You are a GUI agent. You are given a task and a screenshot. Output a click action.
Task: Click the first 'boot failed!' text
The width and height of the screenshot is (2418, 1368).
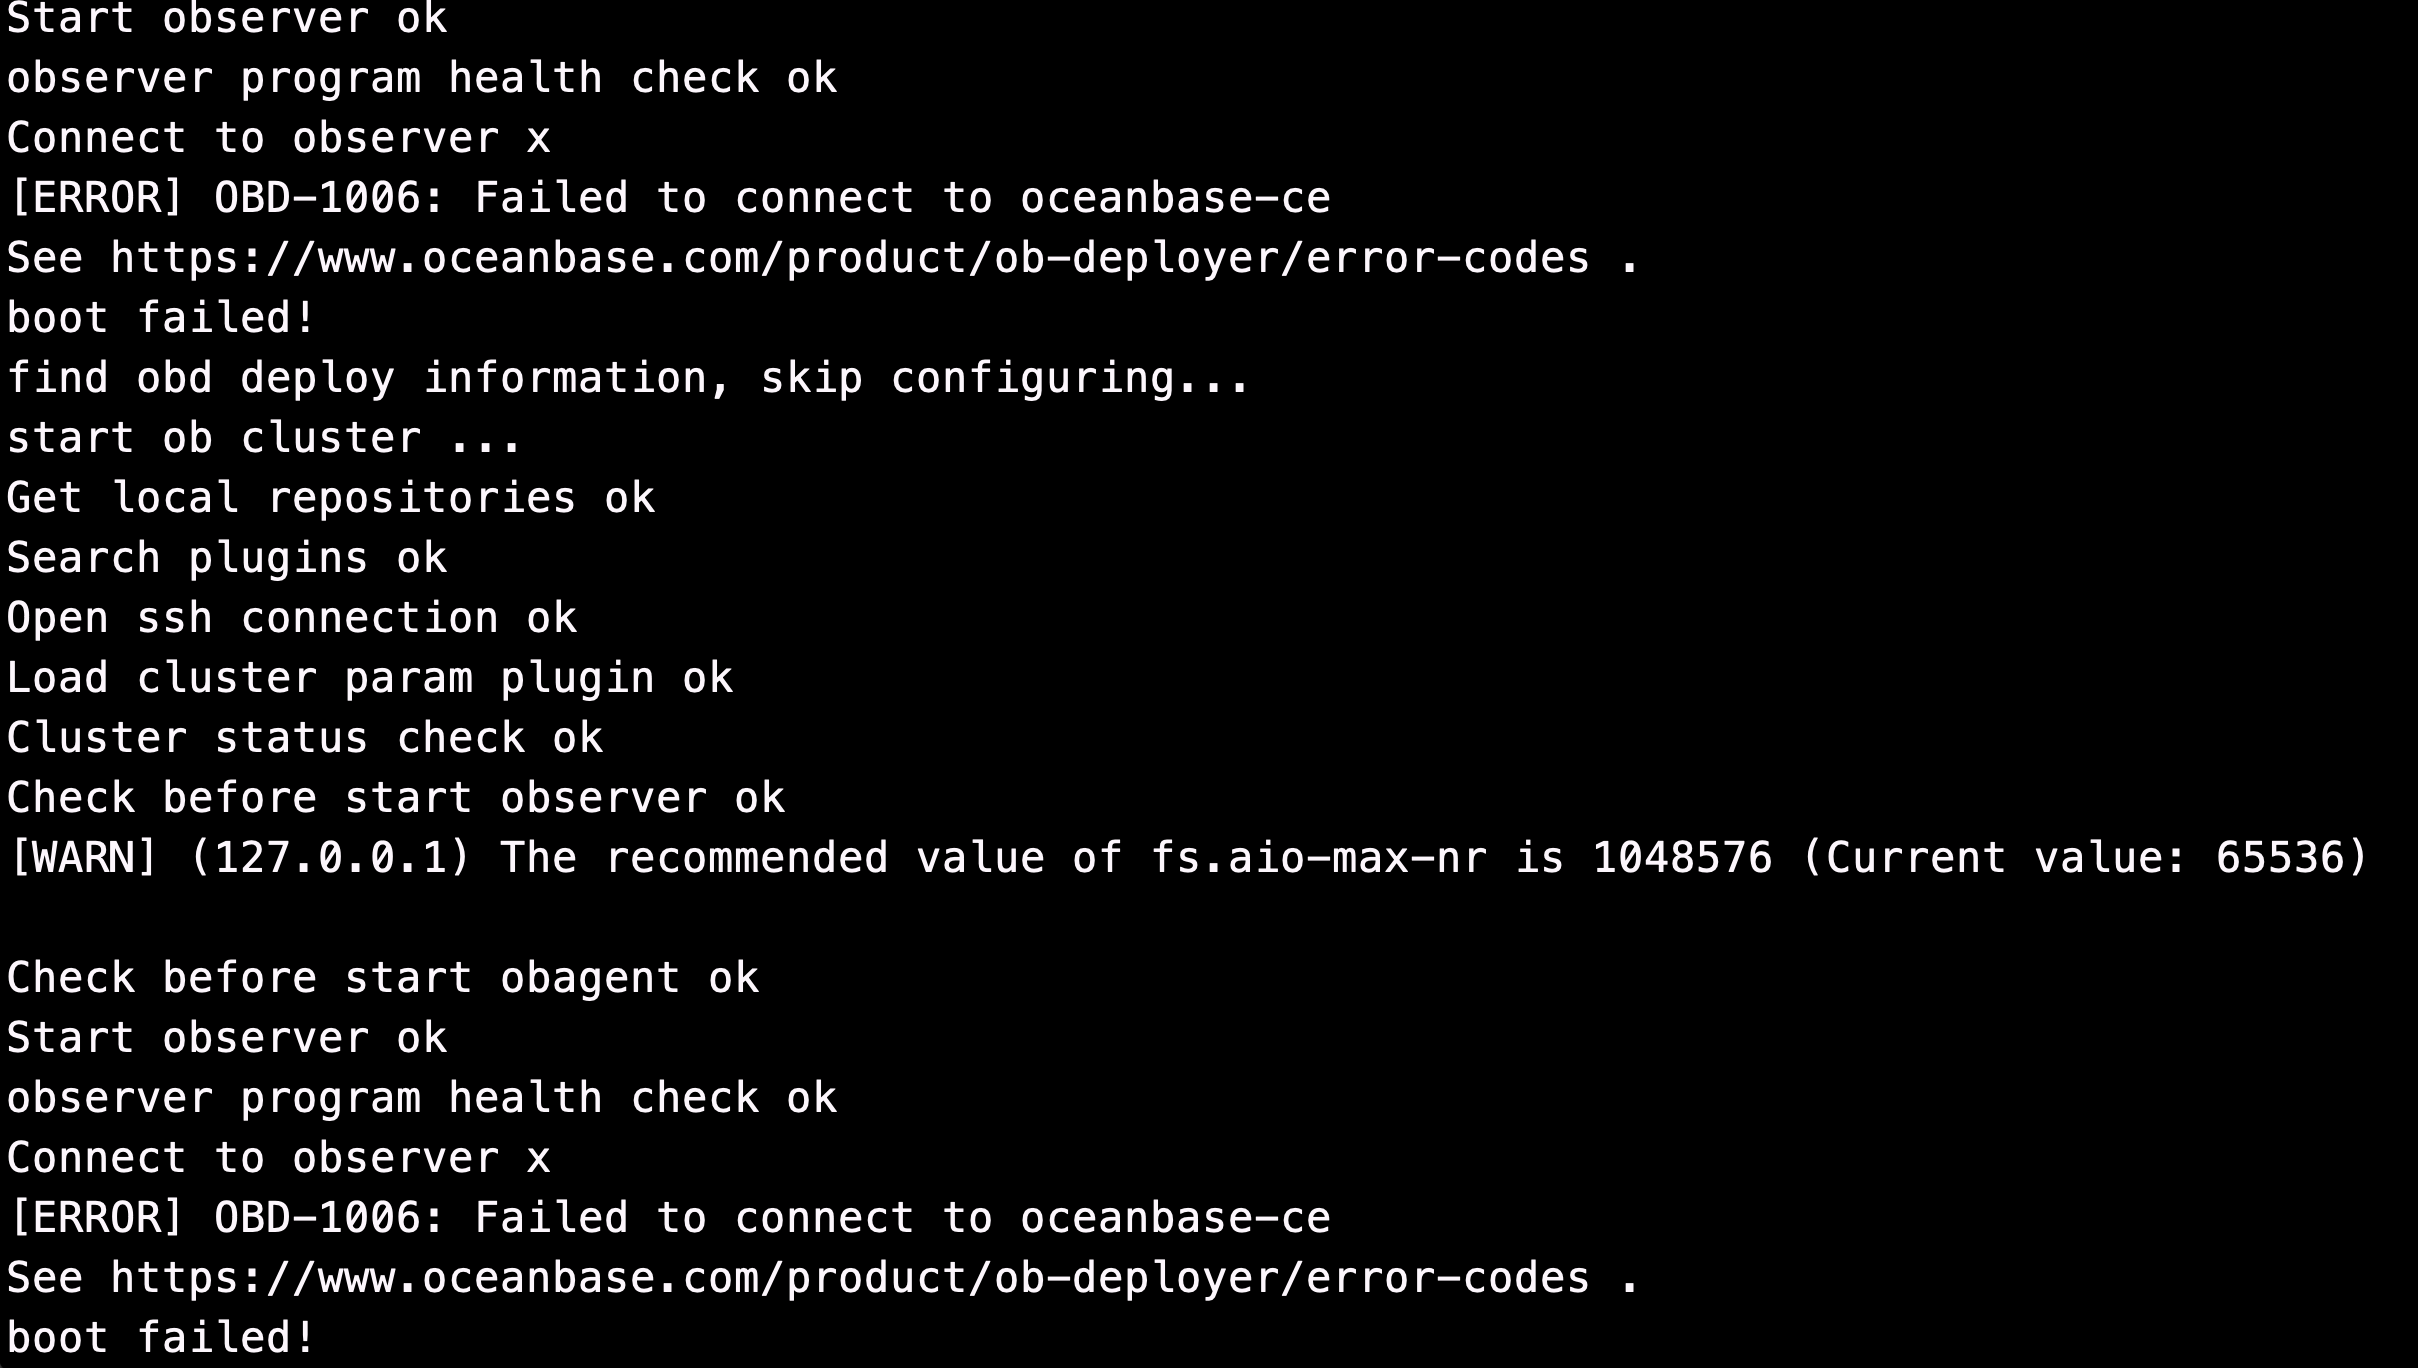(x=161, y=318)
